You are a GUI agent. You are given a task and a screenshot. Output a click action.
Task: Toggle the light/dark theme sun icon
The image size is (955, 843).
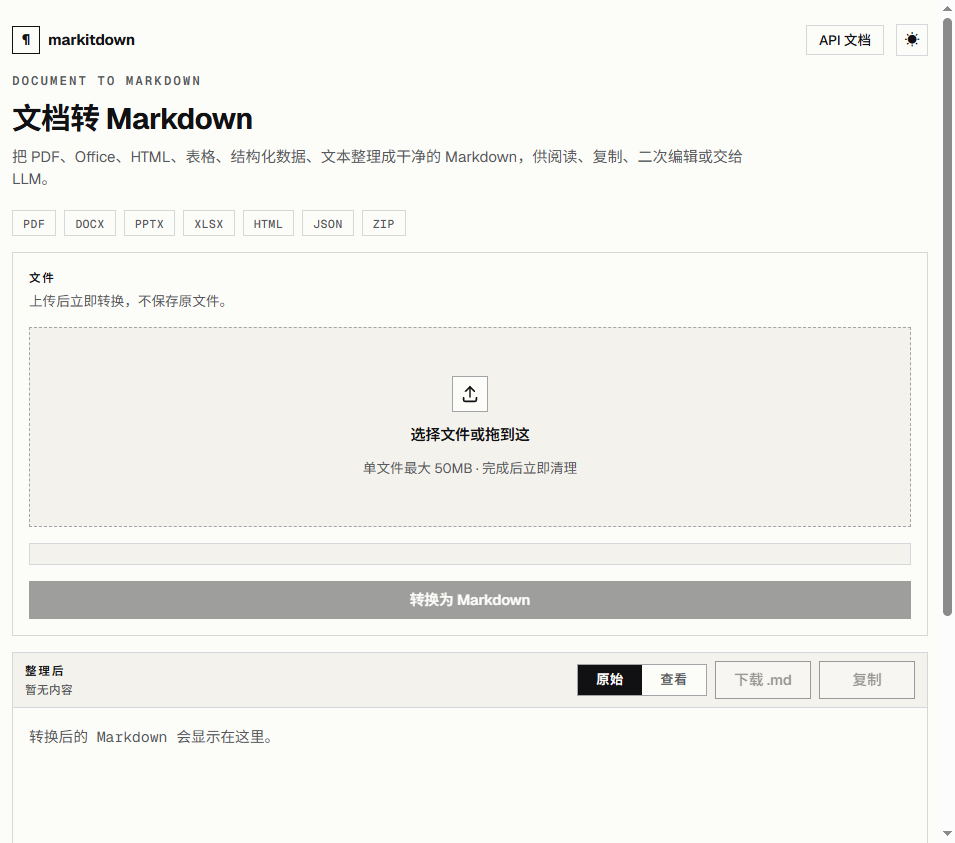pyautogui.click(x=911, y=40)
